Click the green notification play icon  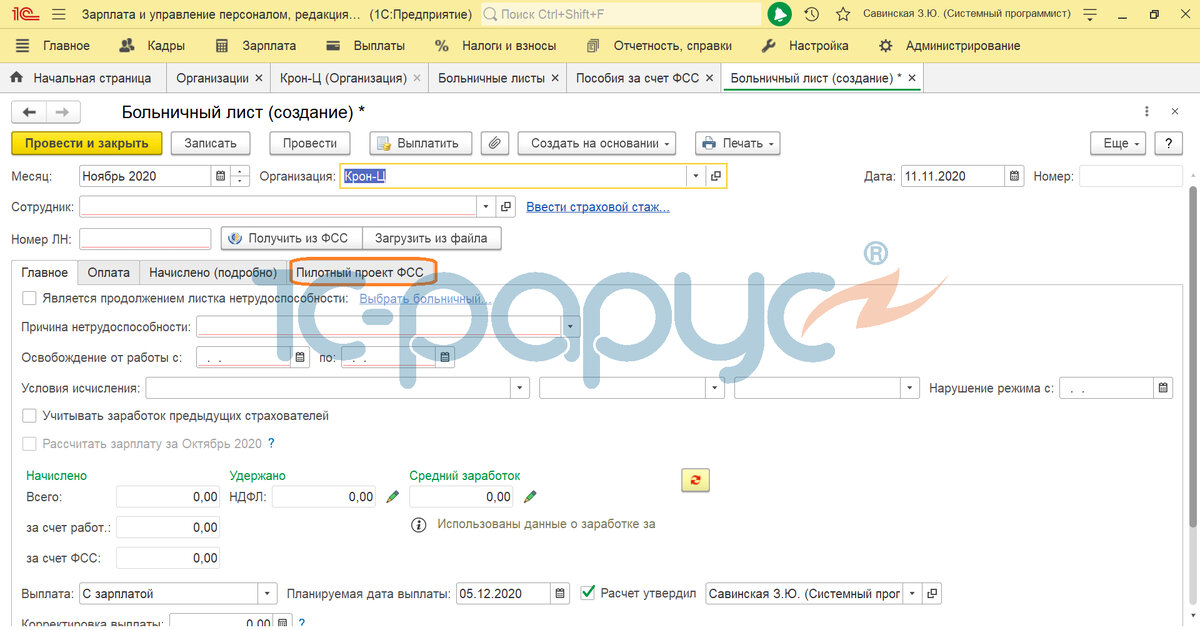tap(780, 14)
